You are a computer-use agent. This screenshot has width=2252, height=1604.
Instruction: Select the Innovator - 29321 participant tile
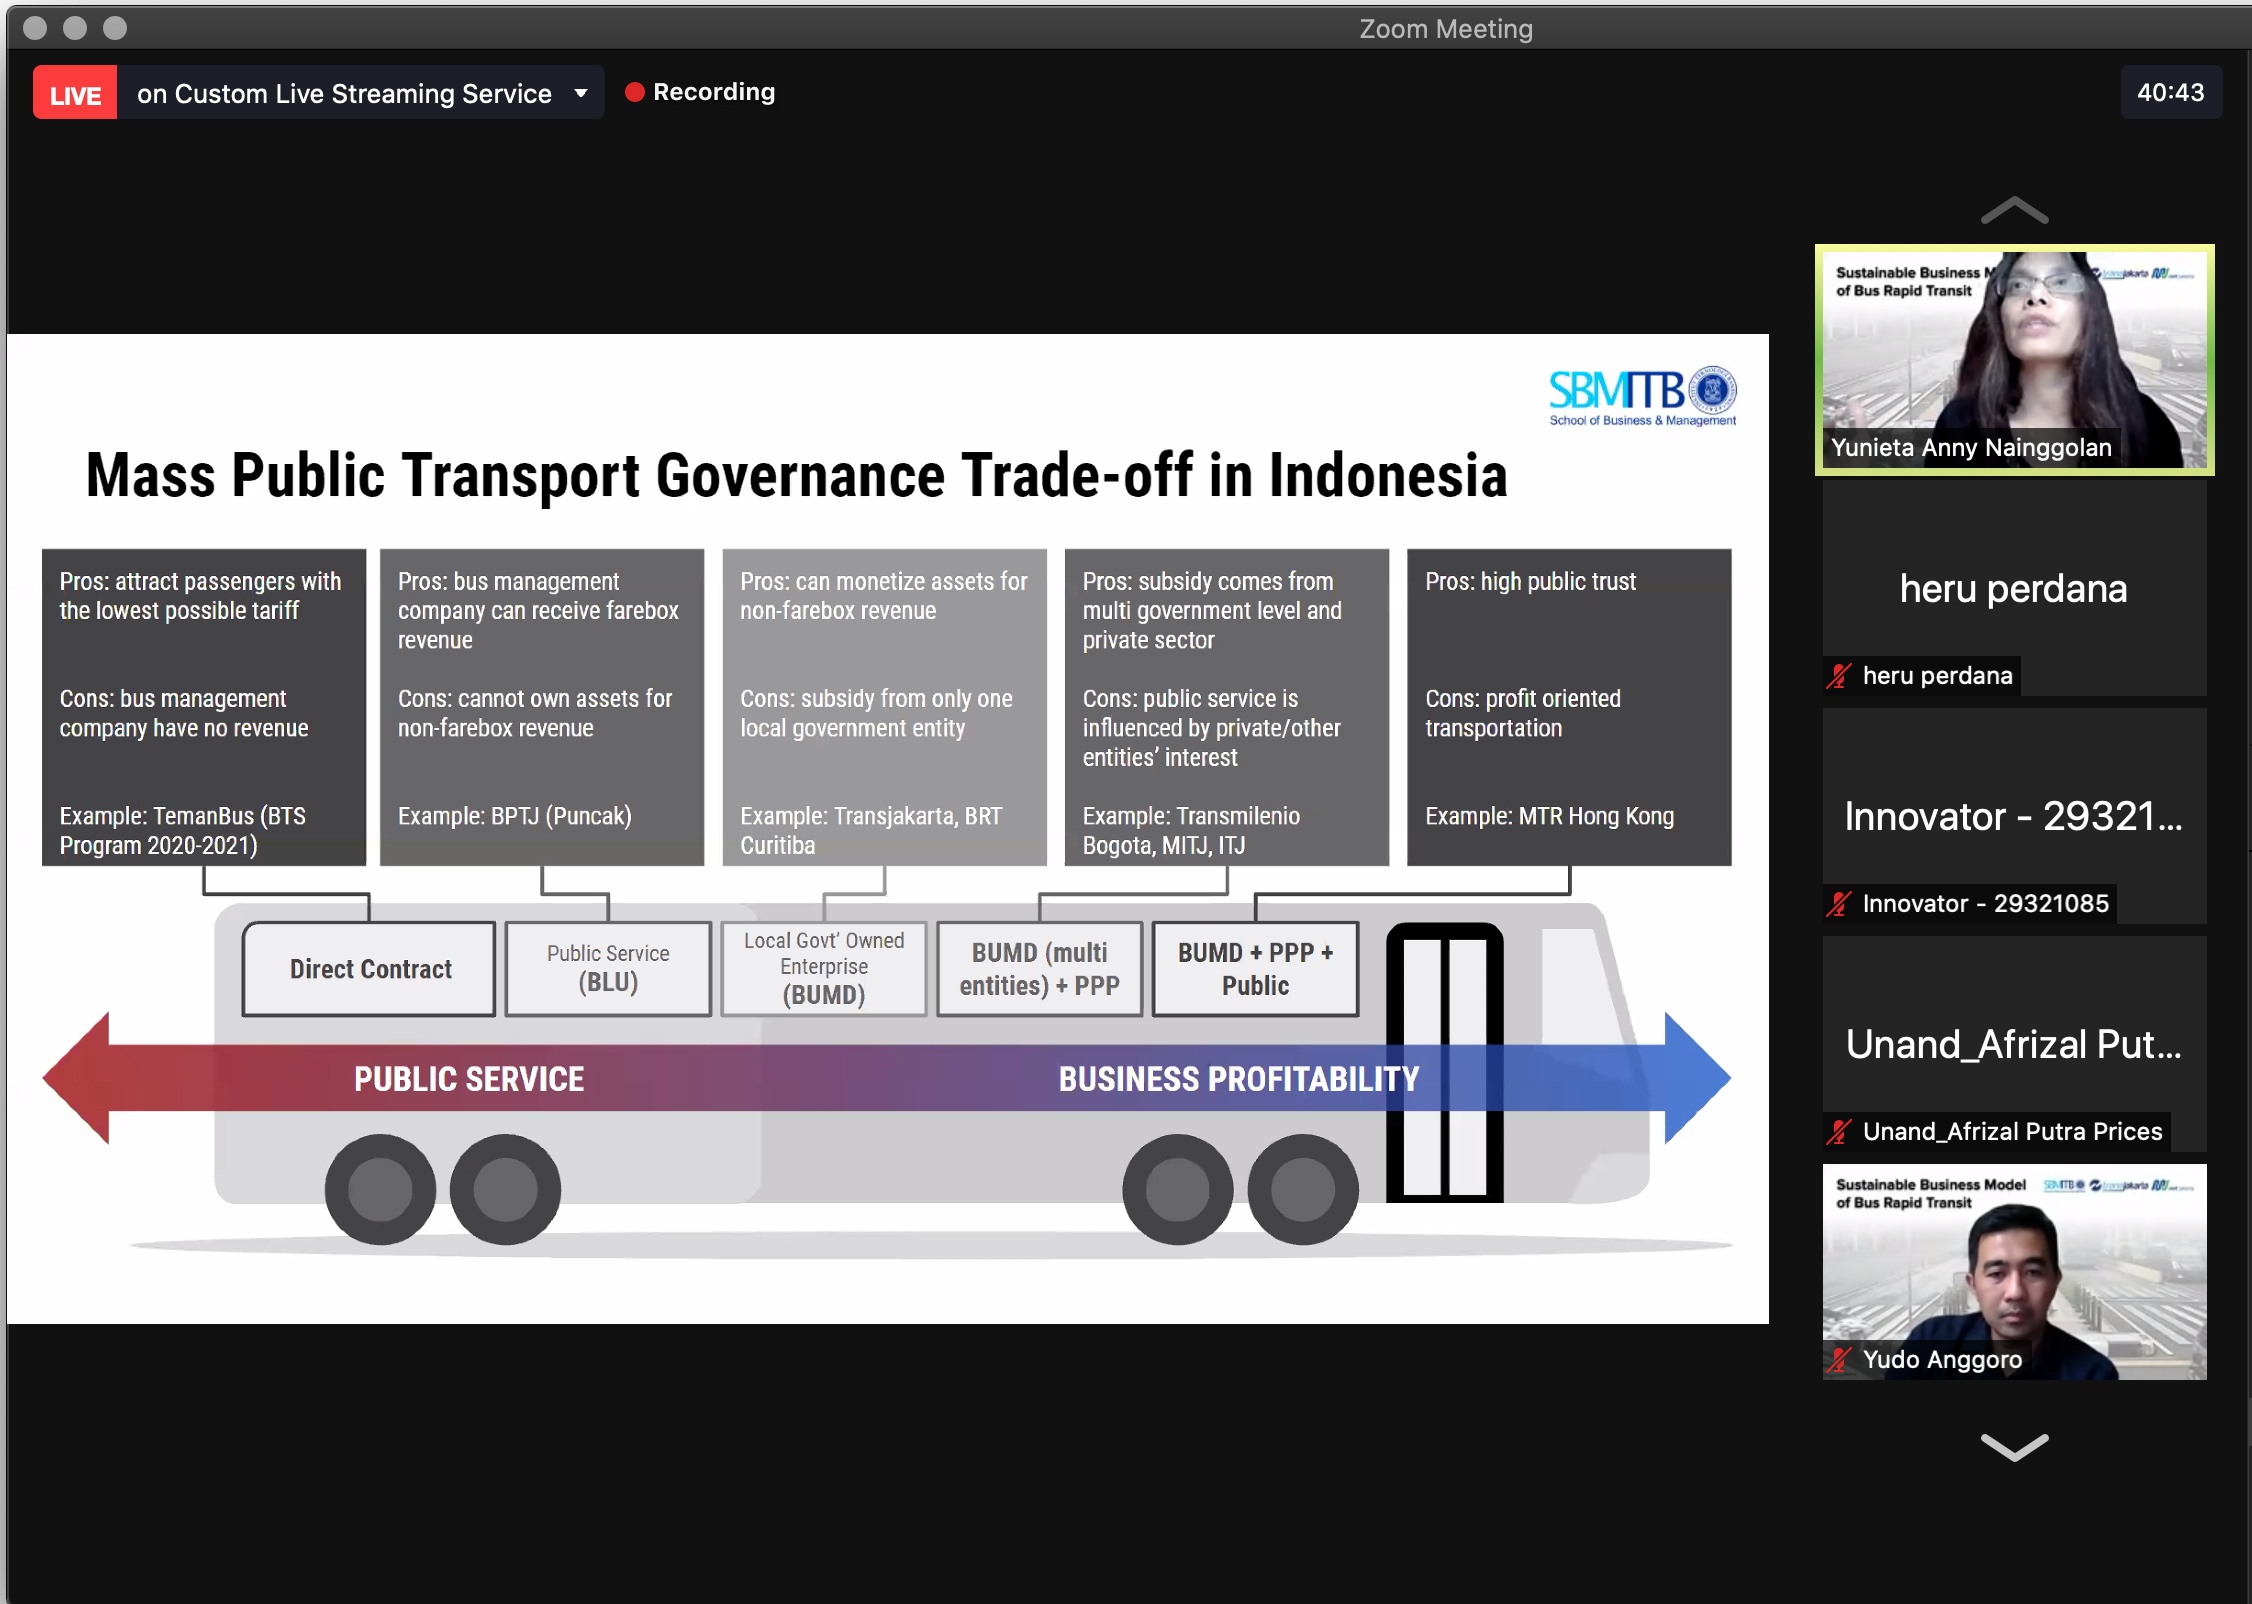click(2014, 816)
